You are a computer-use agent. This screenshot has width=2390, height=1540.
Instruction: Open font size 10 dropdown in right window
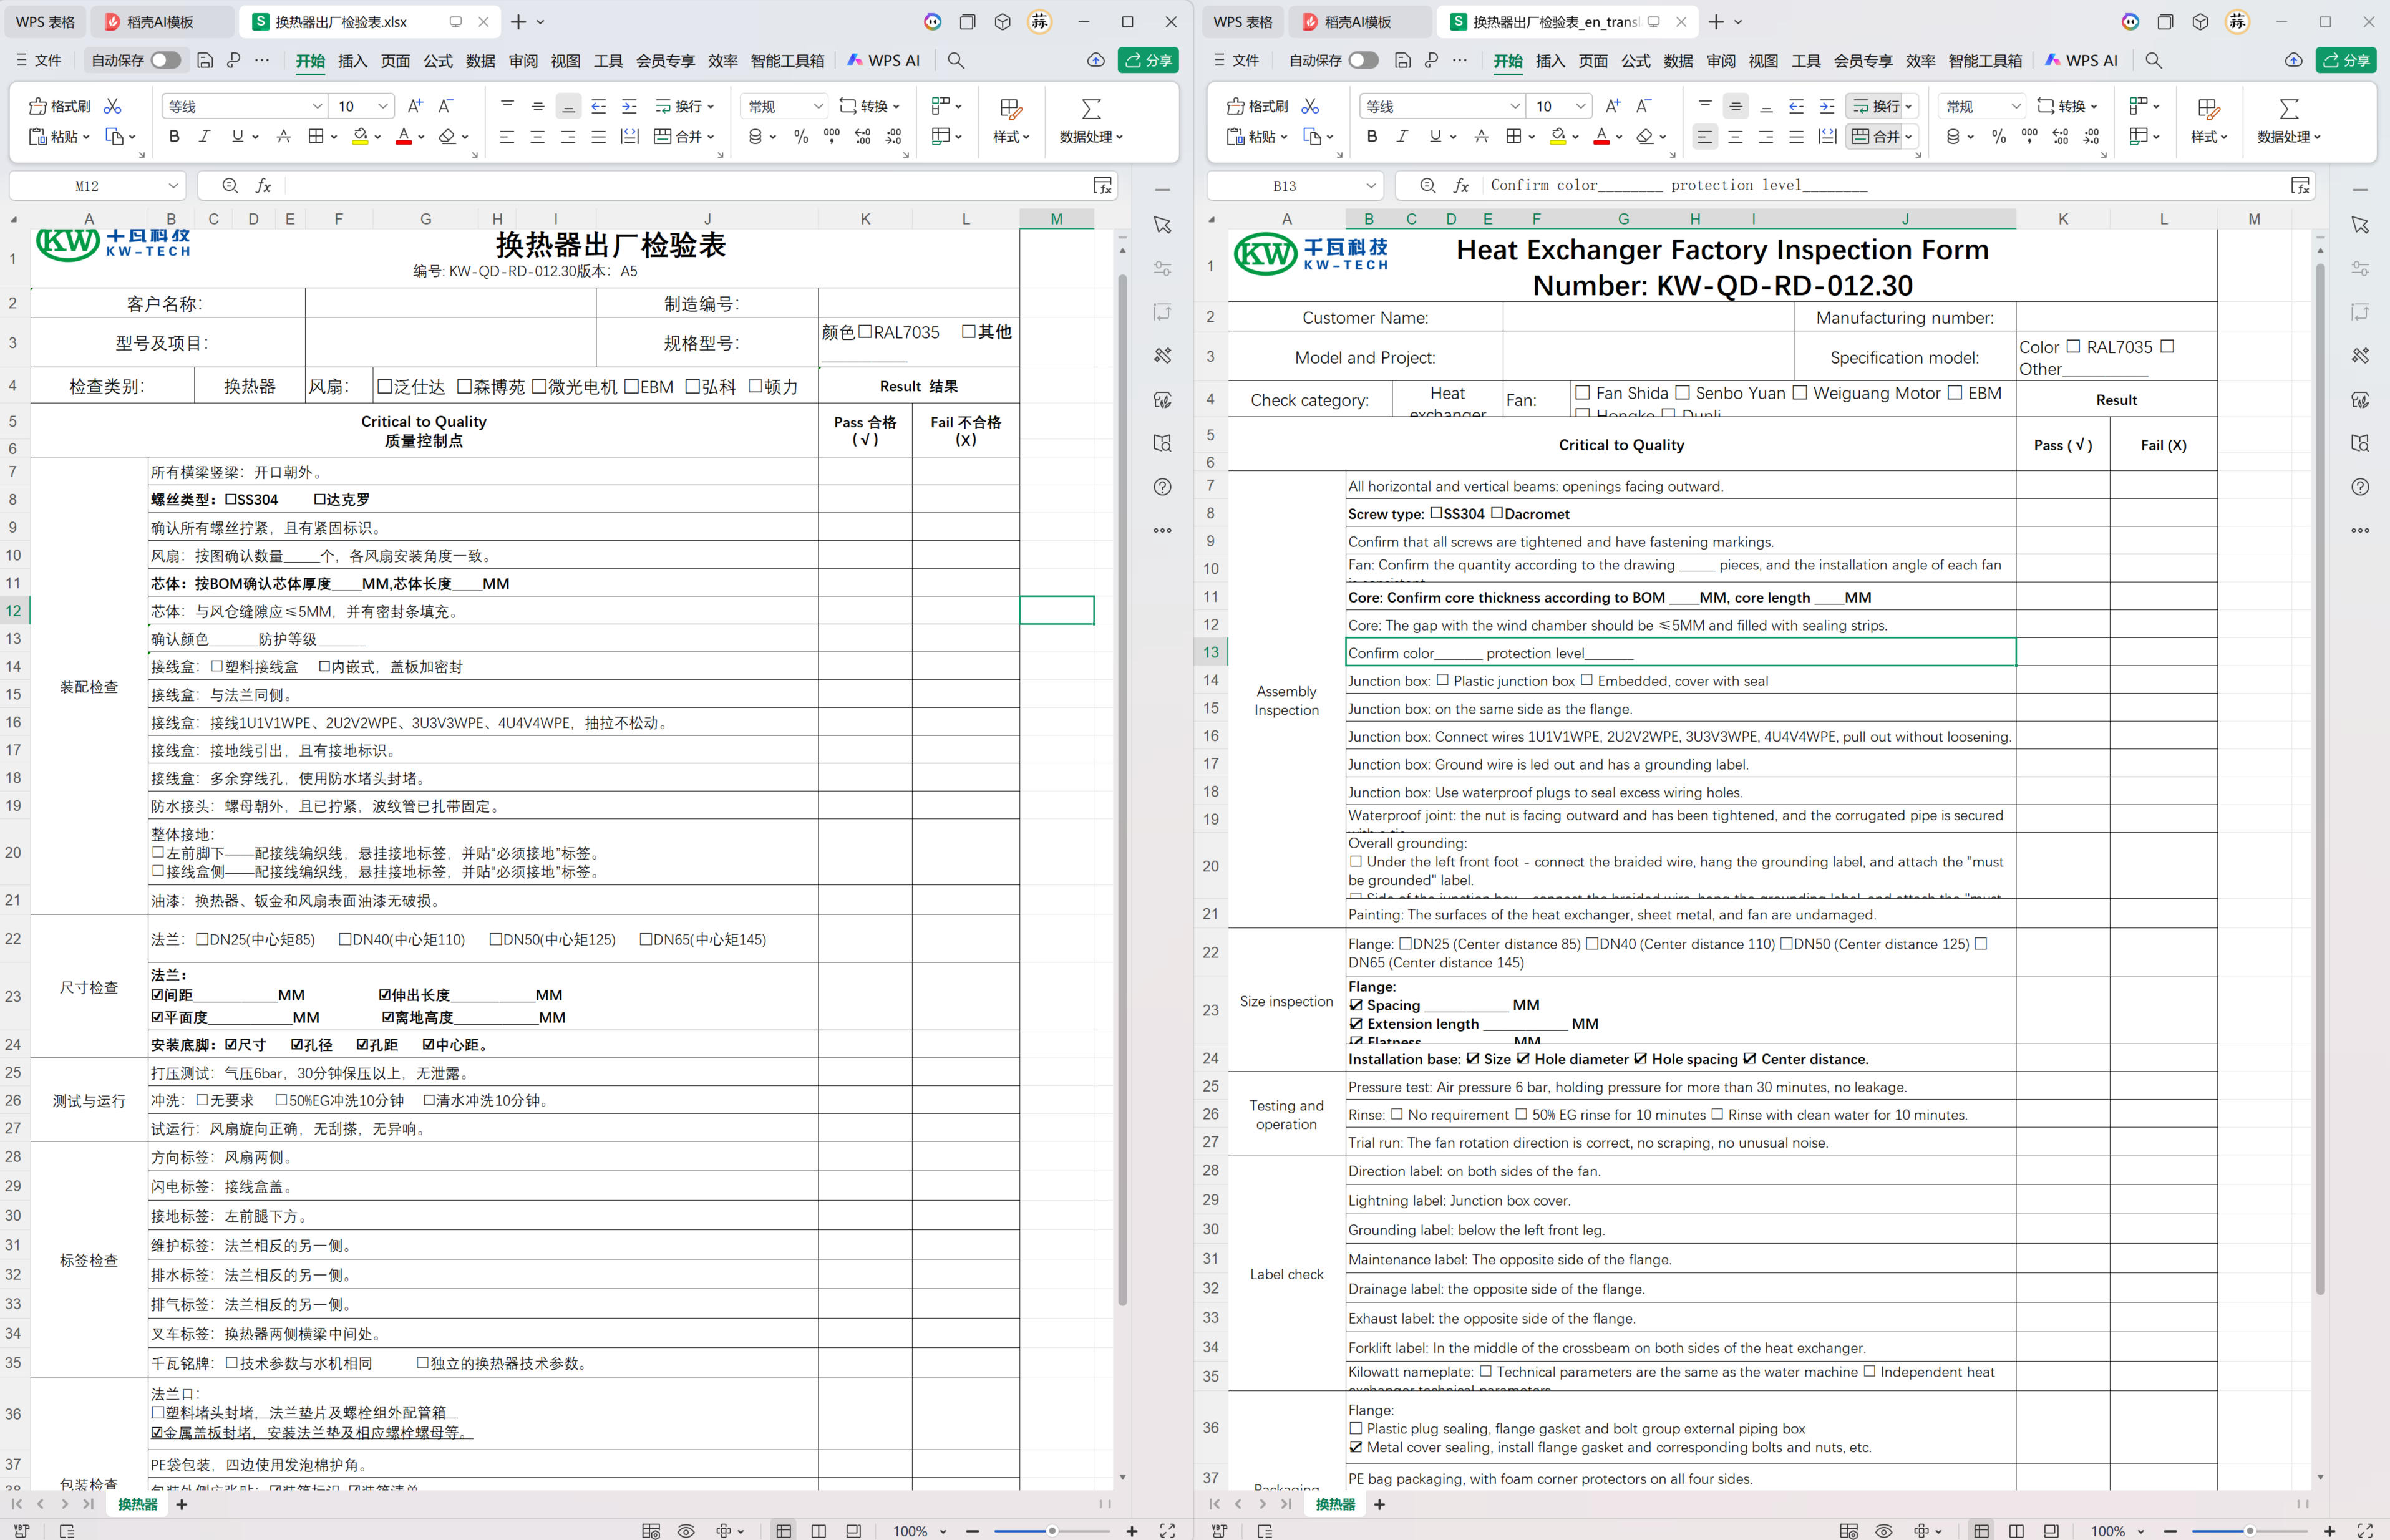(x=1580, y=106)
